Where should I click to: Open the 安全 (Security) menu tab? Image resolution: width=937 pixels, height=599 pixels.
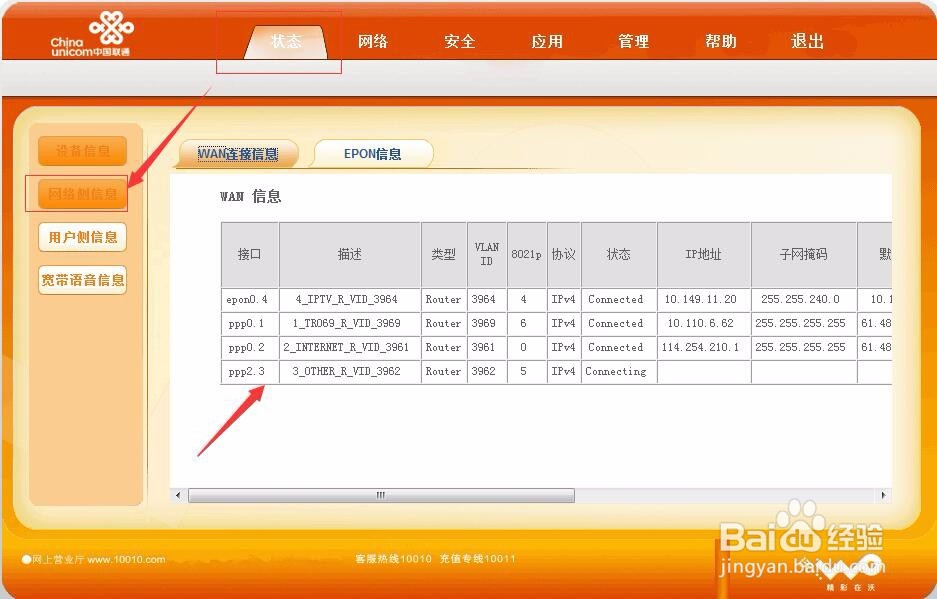459,41
